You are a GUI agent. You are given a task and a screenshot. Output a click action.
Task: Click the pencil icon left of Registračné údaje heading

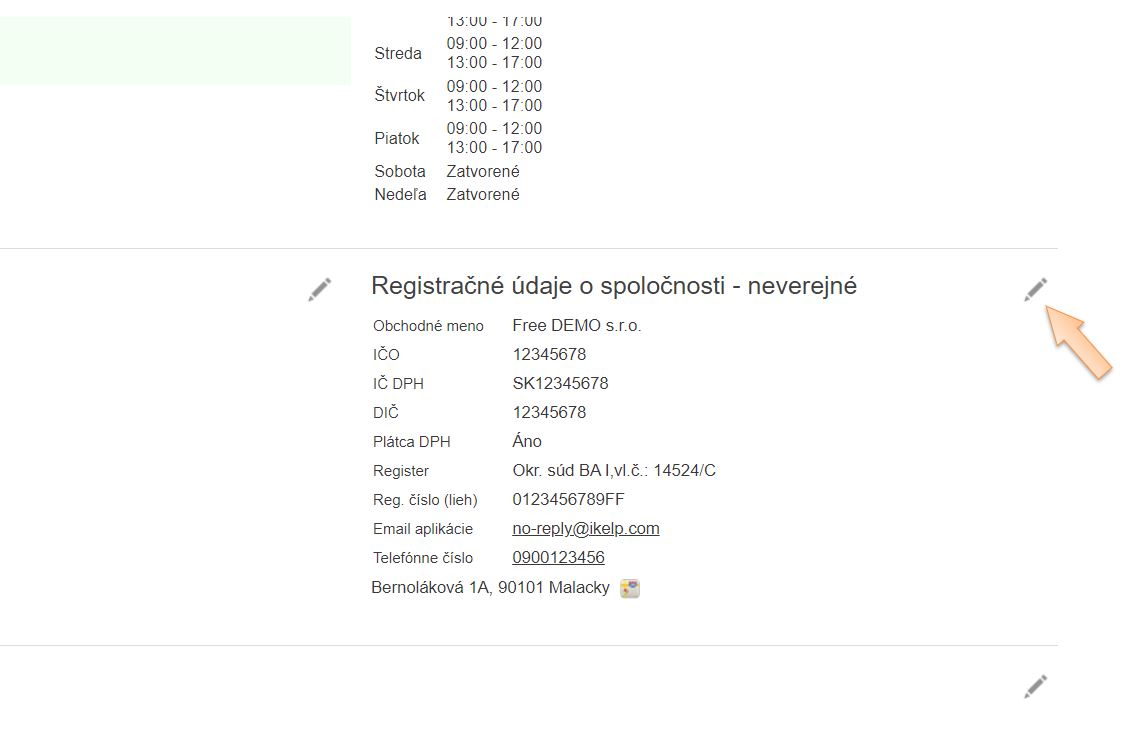tap(319, 290)
